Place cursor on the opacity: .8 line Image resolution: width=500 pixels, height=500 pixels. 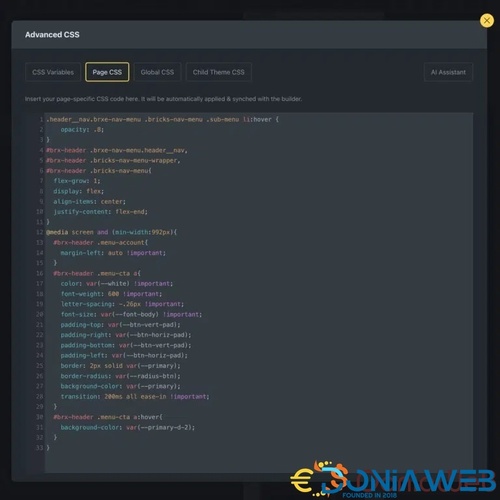tap(82, 130)
